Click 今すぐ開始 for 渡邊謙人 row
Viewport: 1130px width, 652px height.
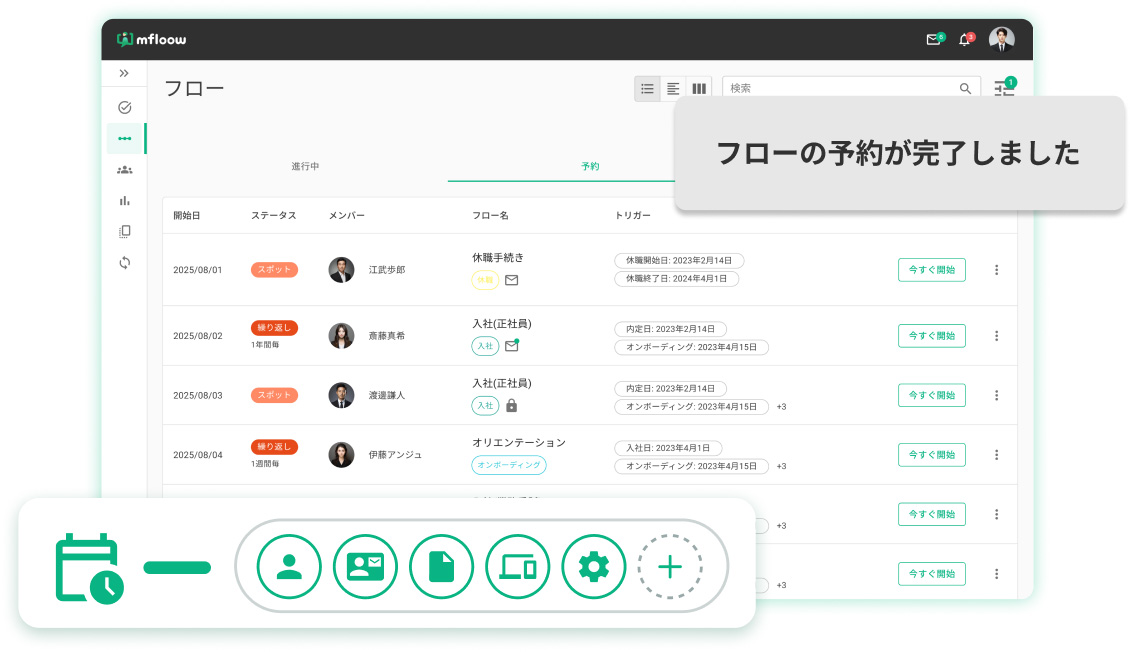[x=932, y=395]
